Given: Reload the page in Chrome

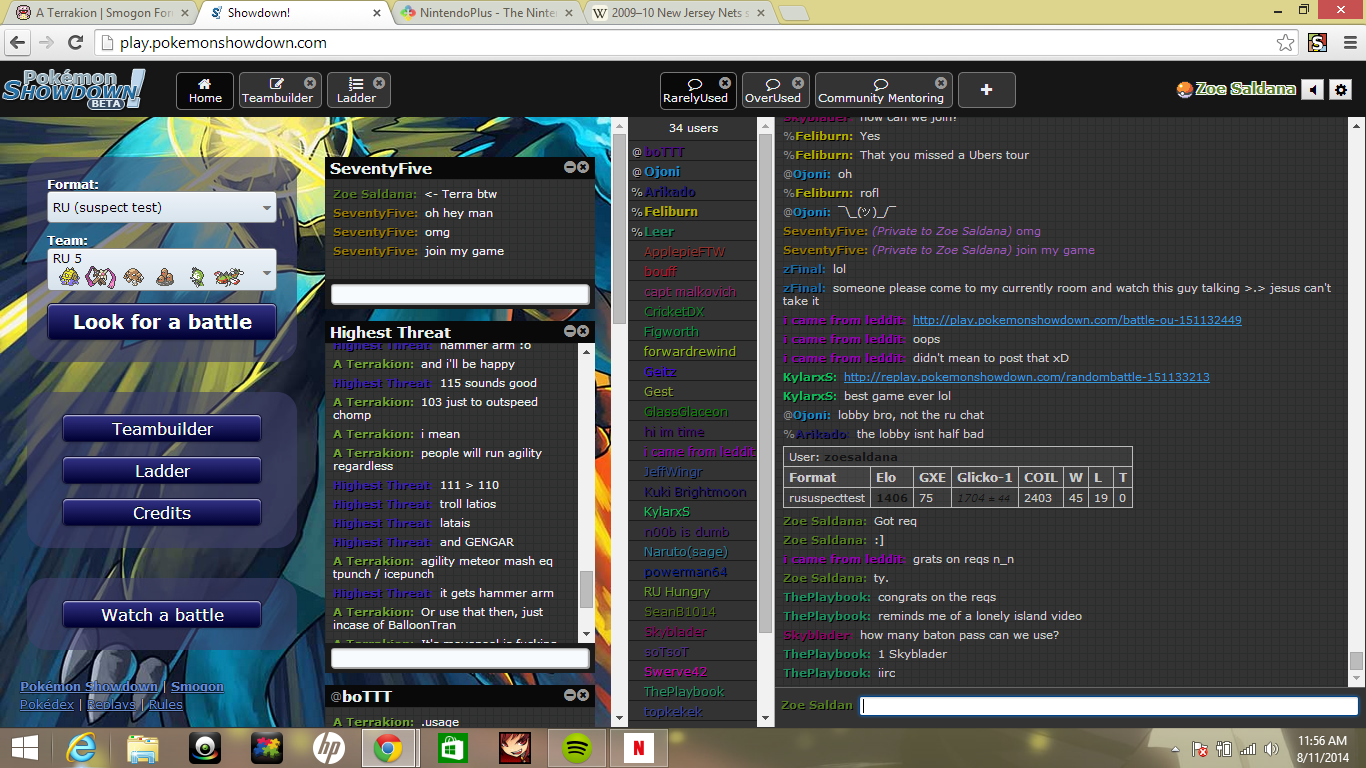Looking at the screenshot, I should click(75, 43).
